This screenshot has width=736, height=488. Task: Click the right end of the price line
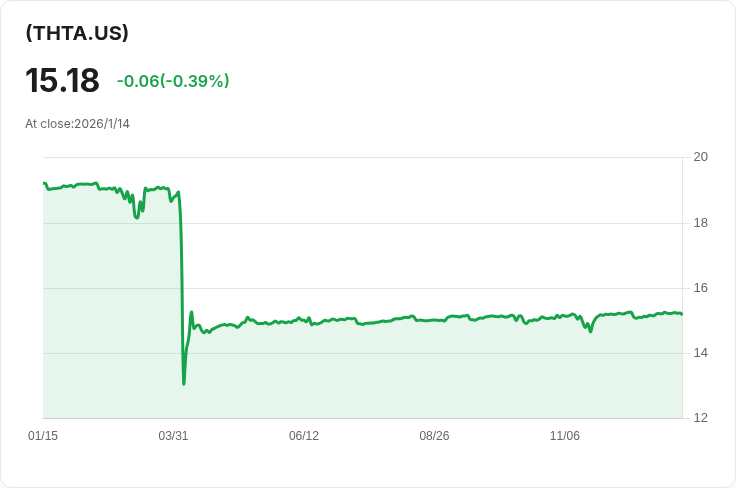[681, 314]
